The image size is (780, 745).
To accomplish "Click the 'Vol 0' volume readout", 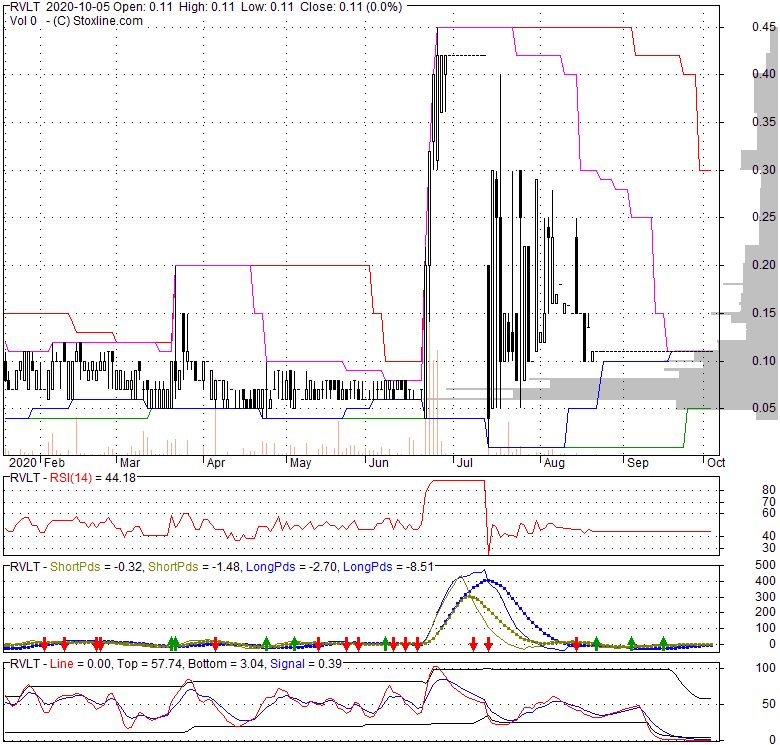I will [23, 21].
